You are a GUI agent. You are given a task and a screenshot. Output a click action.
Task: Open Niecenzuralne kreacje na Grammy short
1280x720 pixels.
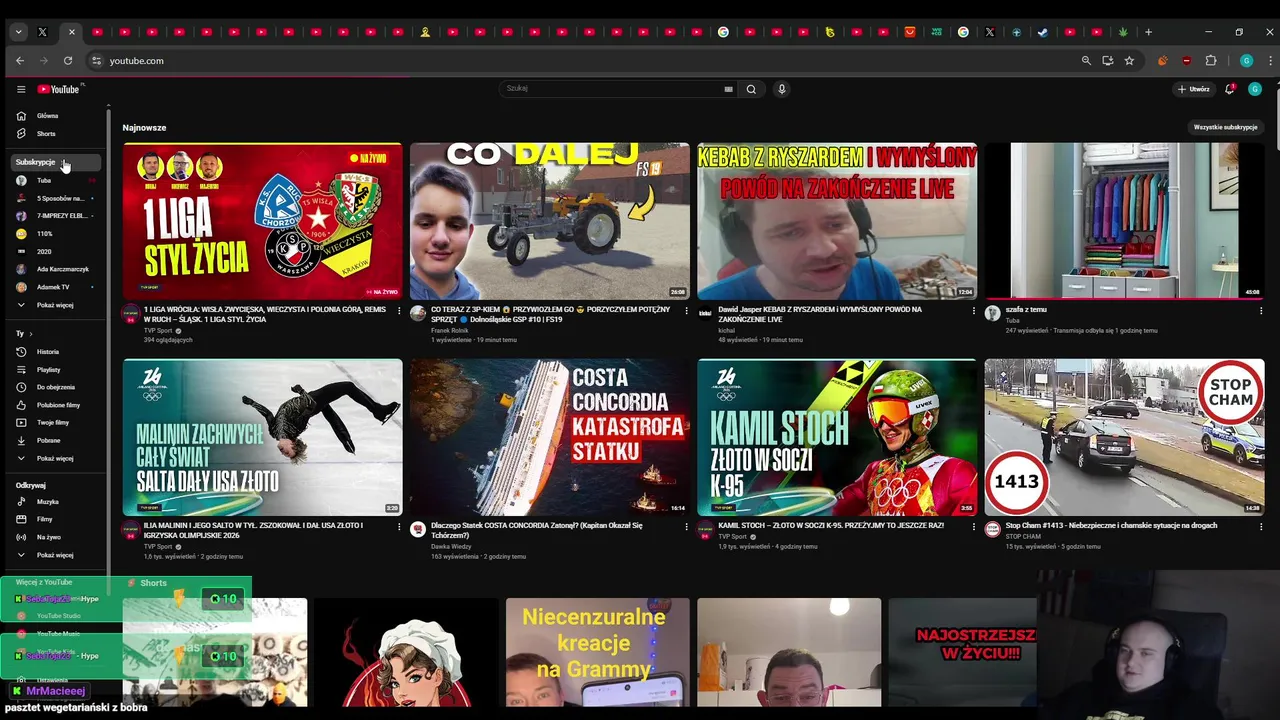[x=597, y=652]
